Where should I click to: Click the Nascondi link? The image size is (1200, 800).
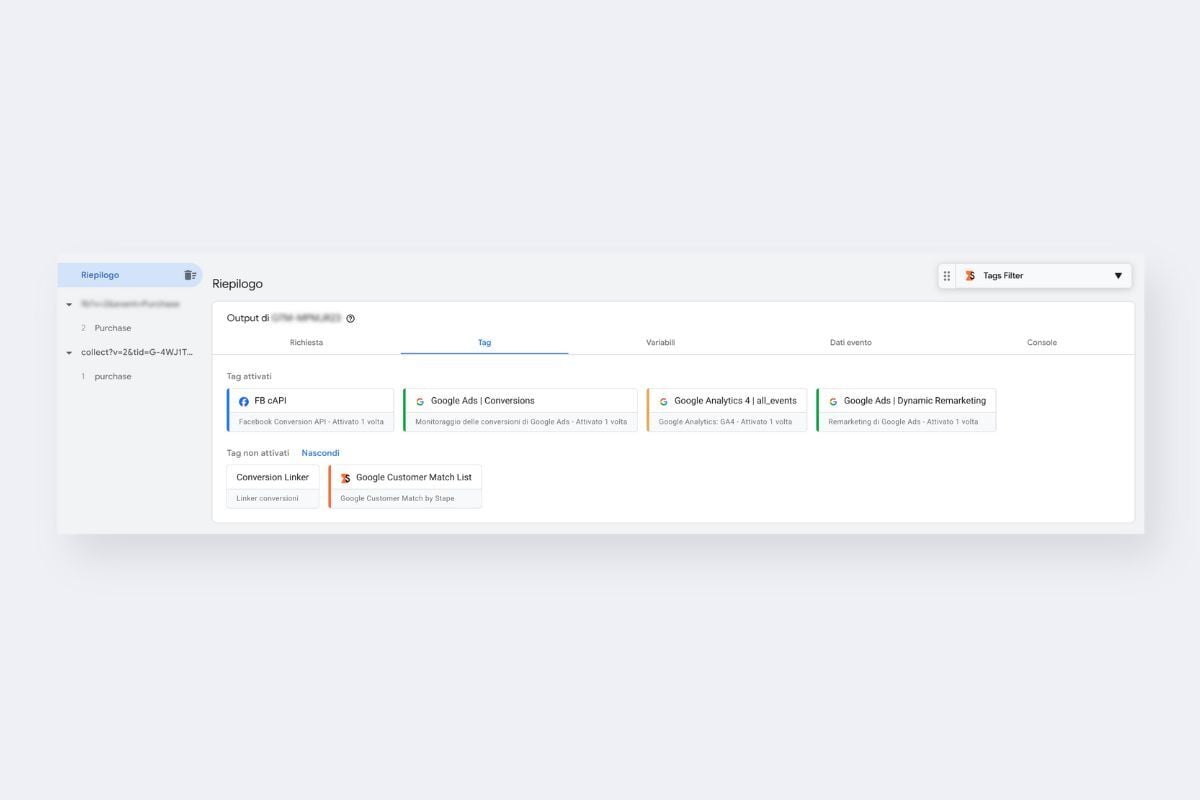[x=320, y=453]
